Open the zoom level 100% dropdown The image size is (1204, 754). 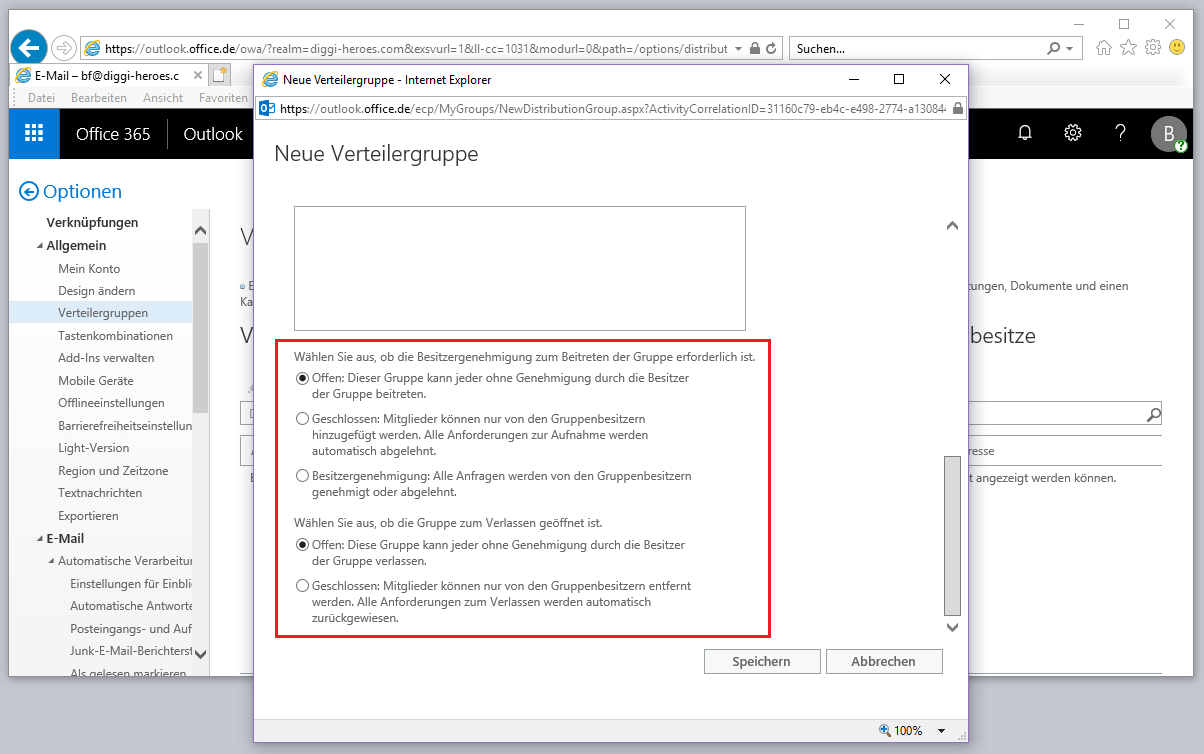(x=941, y=731)
